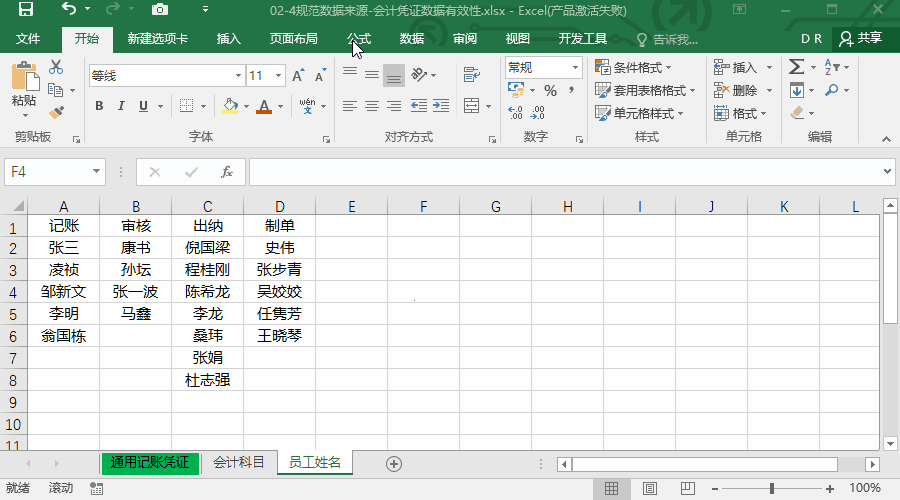Switch to Page Layout view in status bar
The height and width of the screenshot is (500, 900).
pos(650,489)
